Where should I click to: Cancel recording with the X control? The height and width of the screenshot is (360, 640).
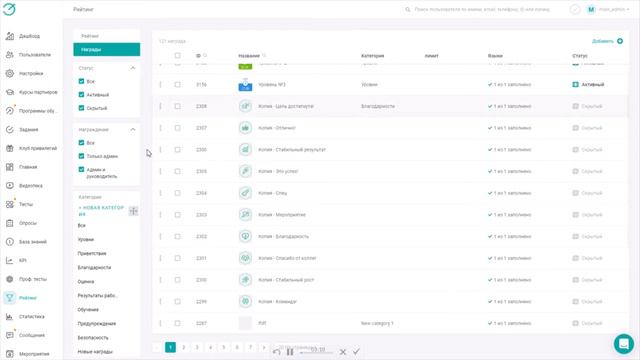tap(343, 351)
